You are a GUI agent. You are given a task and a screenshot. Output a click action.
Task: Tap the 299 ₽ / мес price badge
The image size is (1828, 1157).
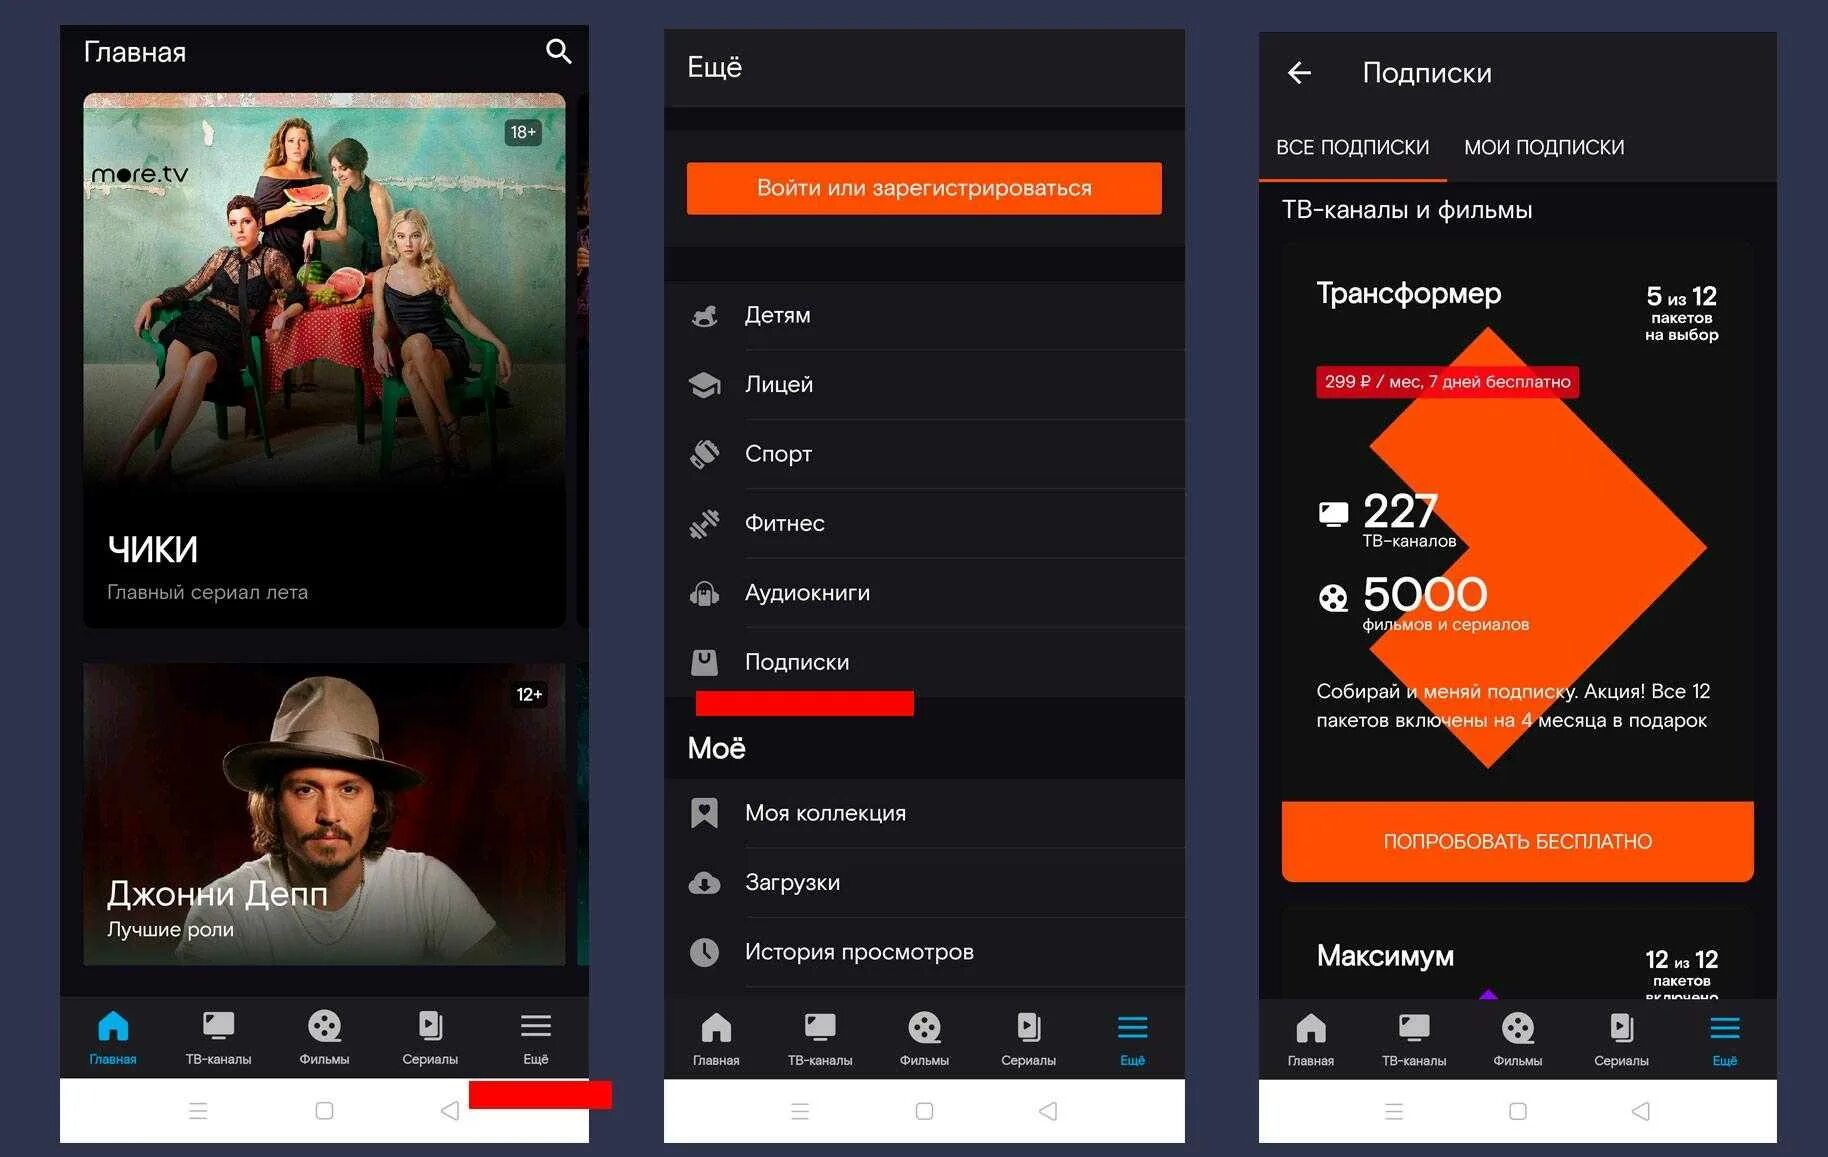click(1447, 382)
